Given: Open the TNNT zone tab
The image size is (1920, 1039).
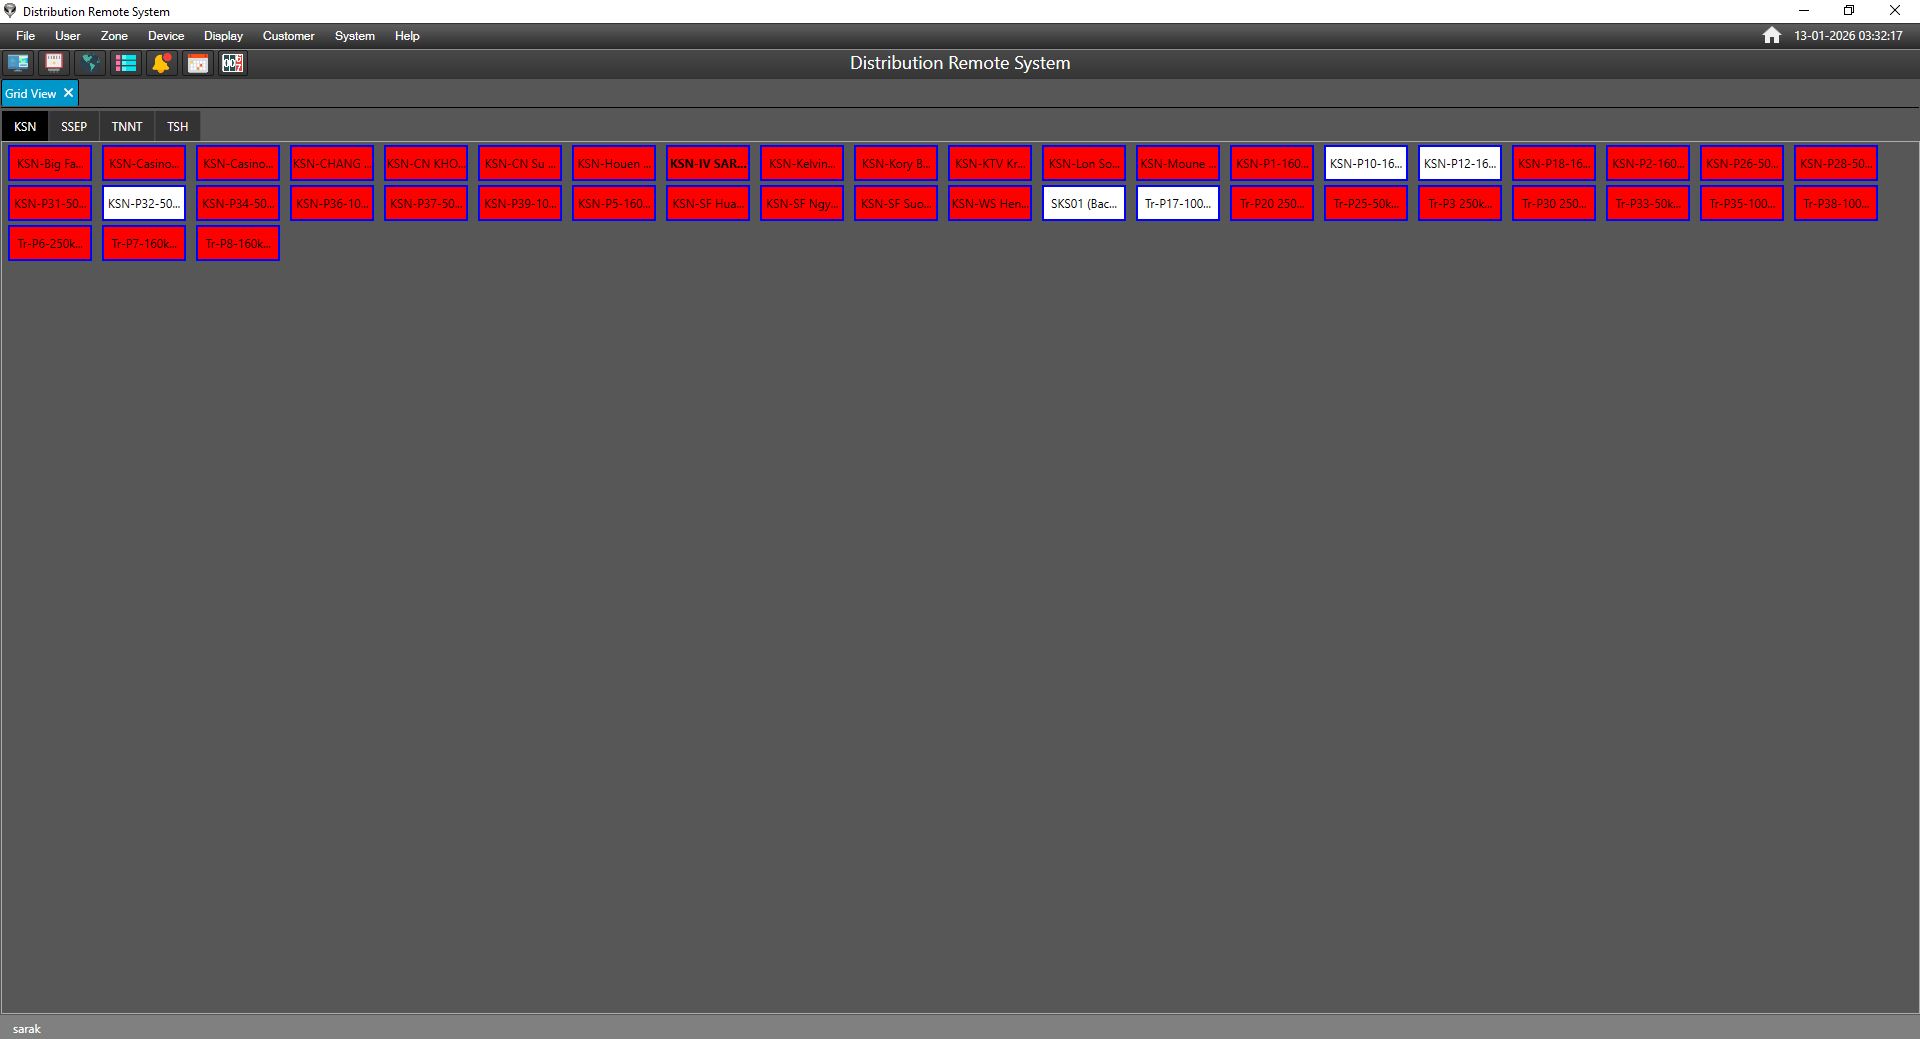Looking at the screenshot, I should click(x=126, y=126).
